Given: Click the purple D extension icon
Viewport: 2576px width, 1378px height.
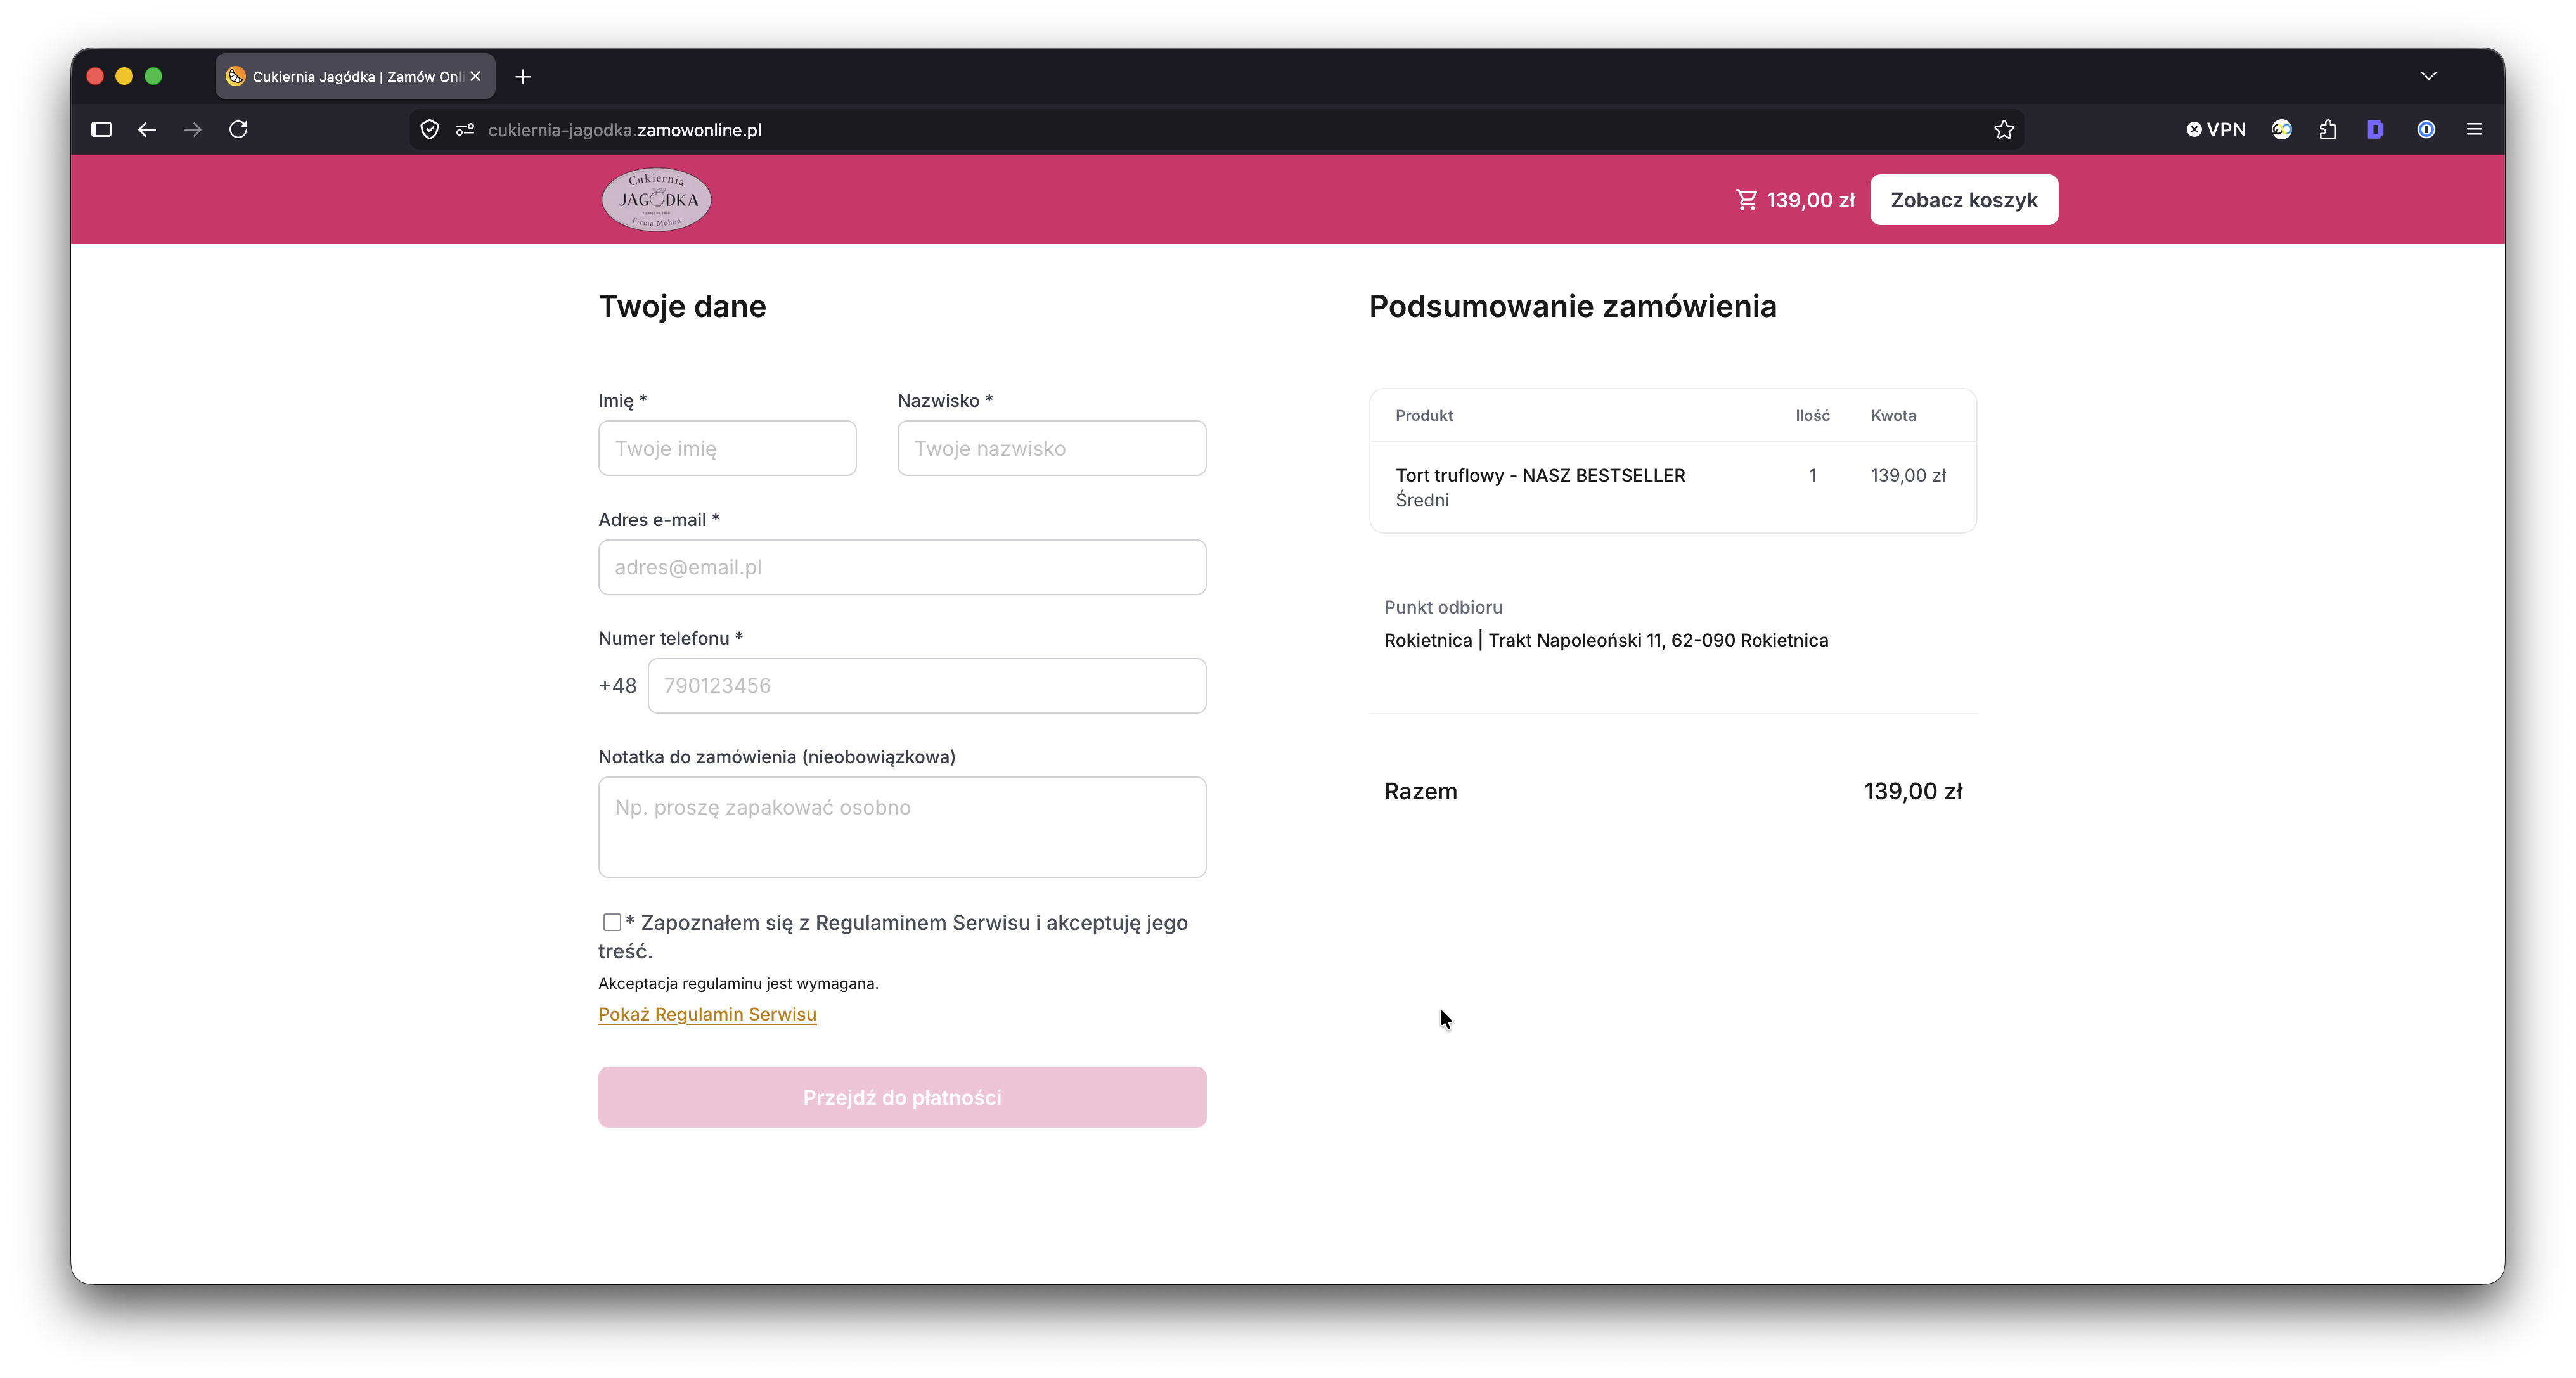Looking at the screenshot, I should click(x=2376, y=129).
